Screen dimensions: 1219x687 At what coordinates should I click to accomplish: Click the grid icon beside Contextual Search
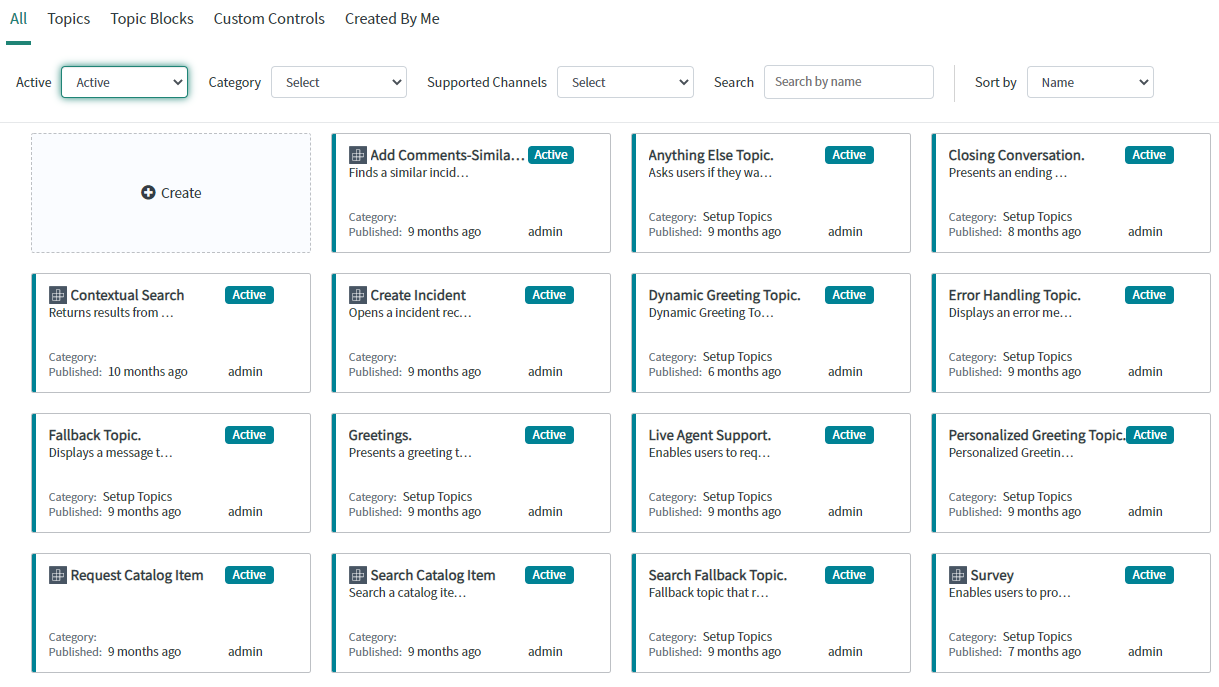tap(57, 295)
